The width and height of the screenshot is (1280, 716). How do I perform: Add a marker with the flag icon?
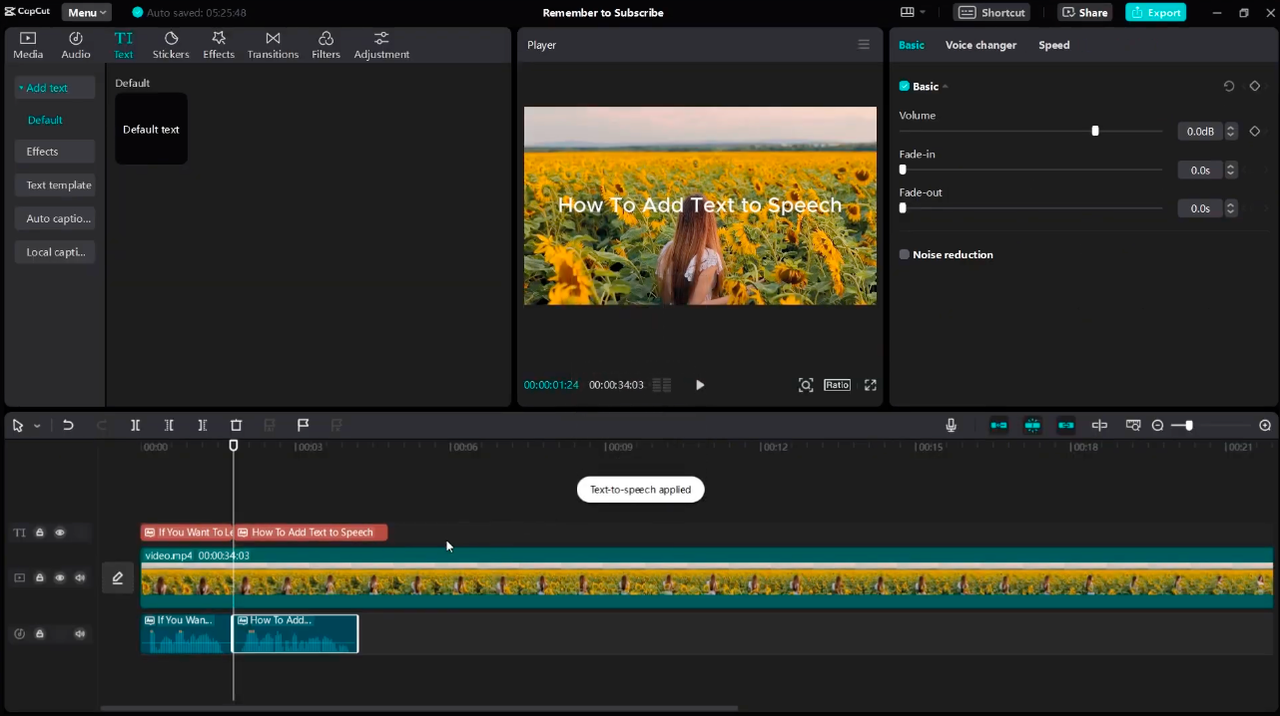coord(303,425)
